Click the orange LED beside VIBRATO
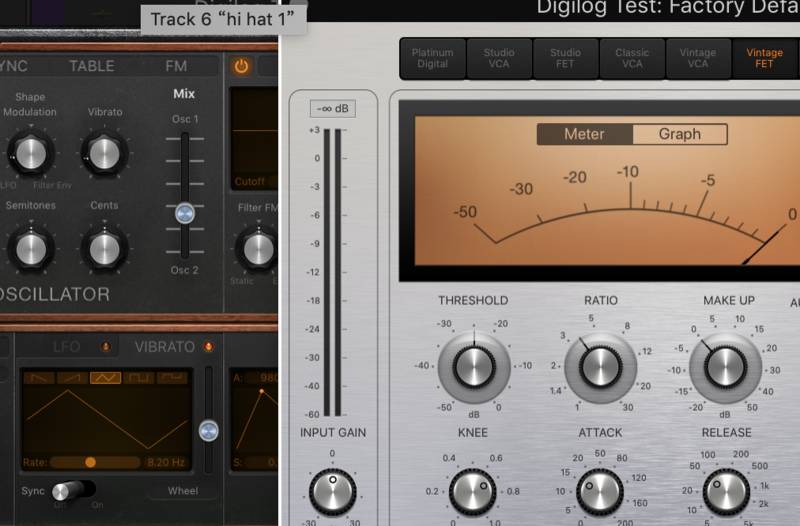 click(x=208, y=347)
